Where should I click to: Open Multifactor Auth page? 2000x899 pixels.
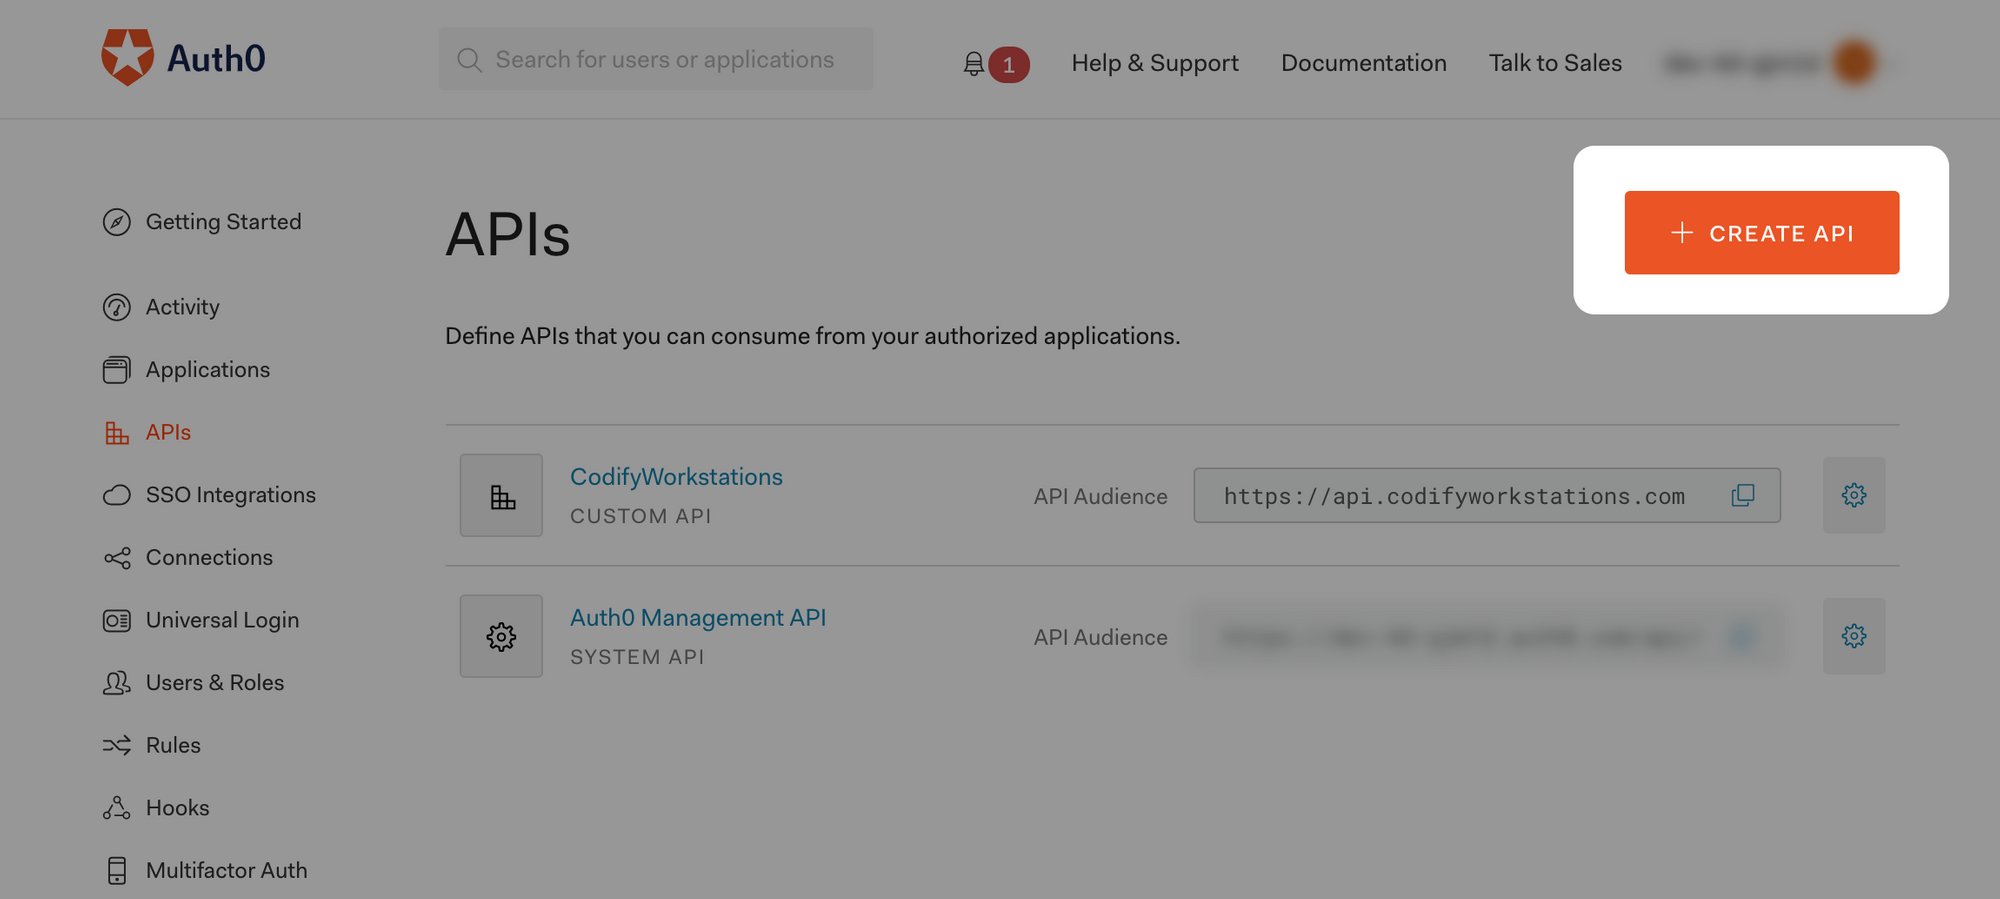[227, 871]
